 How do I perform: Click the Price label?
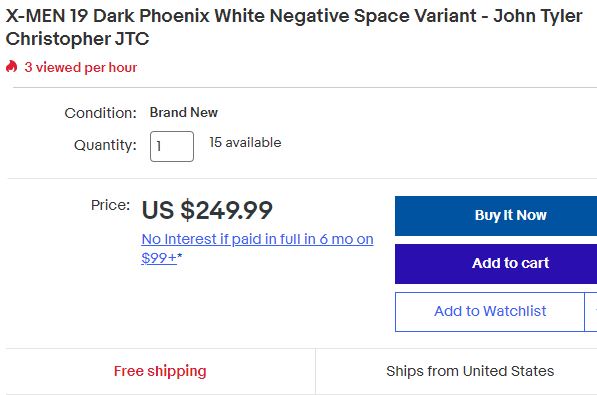tap(110, 205)
